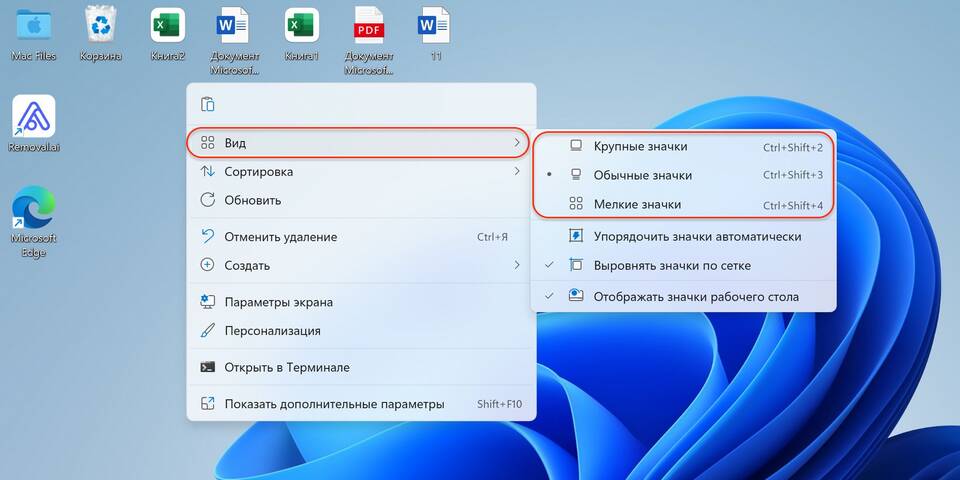The width and height of the screenshot is (960, 480).
Task: Click the Word file named 11
Action: [435, 27]
